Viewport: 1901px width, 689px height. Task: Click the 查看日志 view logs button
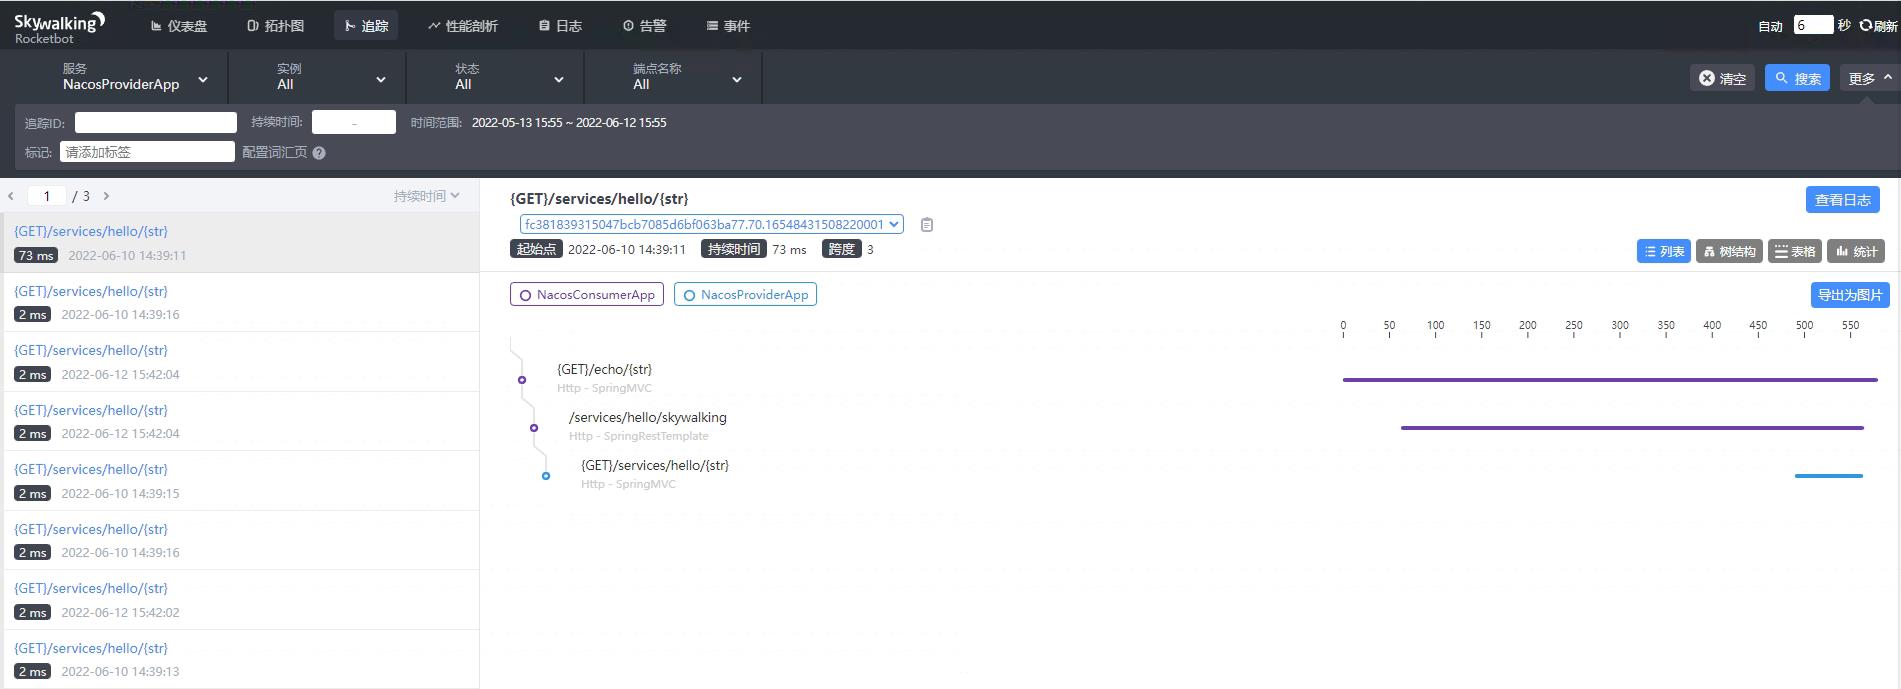(1842, 200)
